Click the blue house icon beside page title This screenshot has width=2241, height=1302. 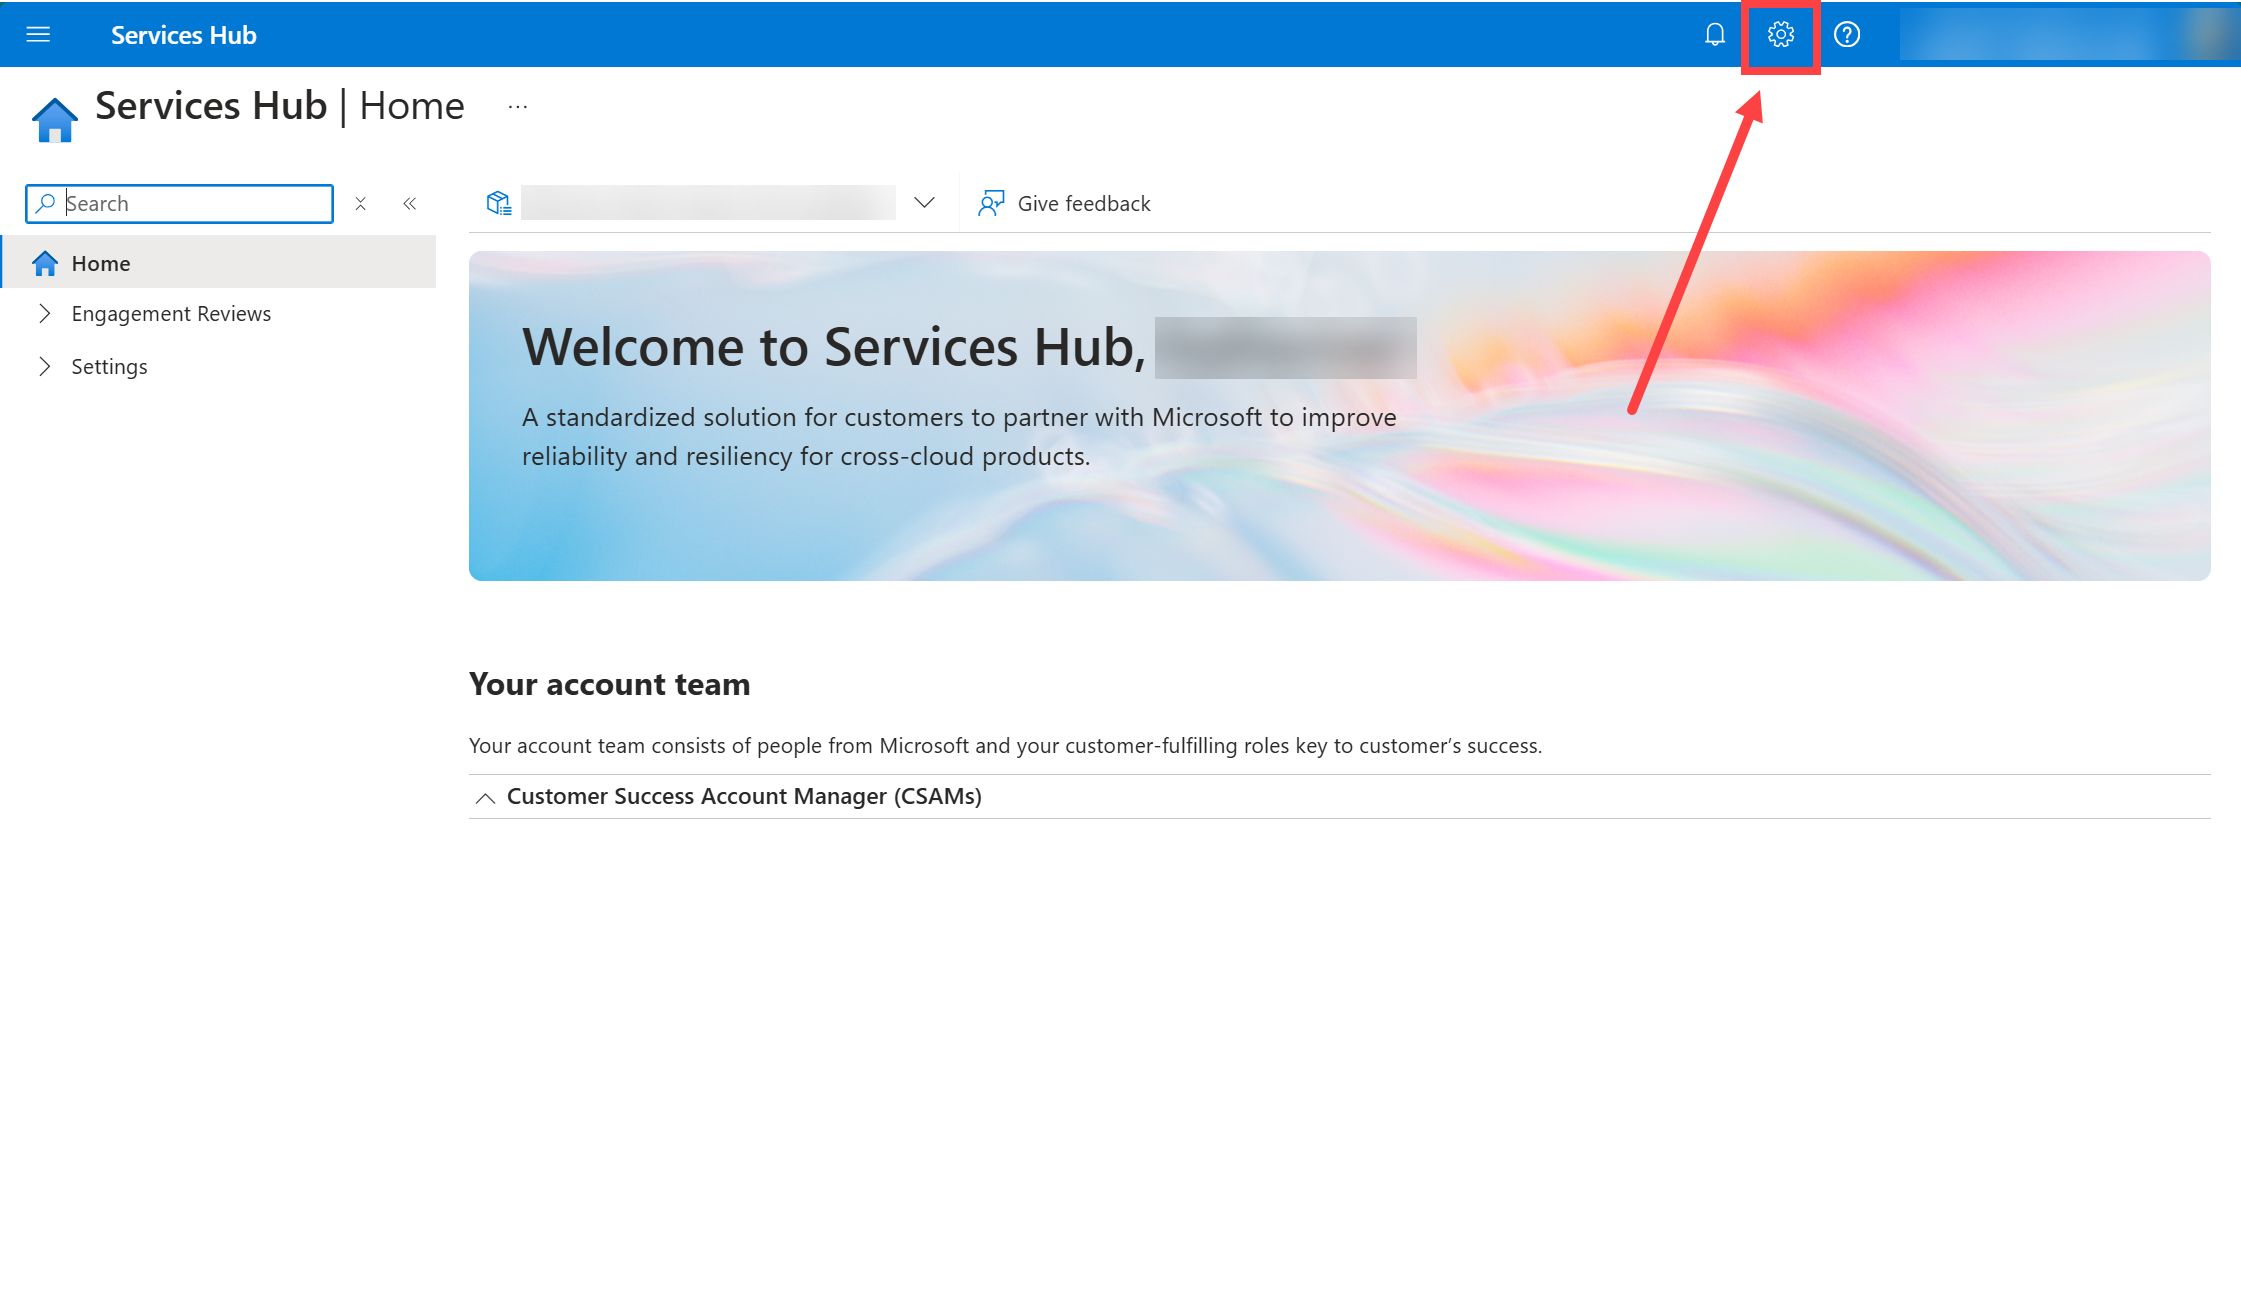pos(55,120)
